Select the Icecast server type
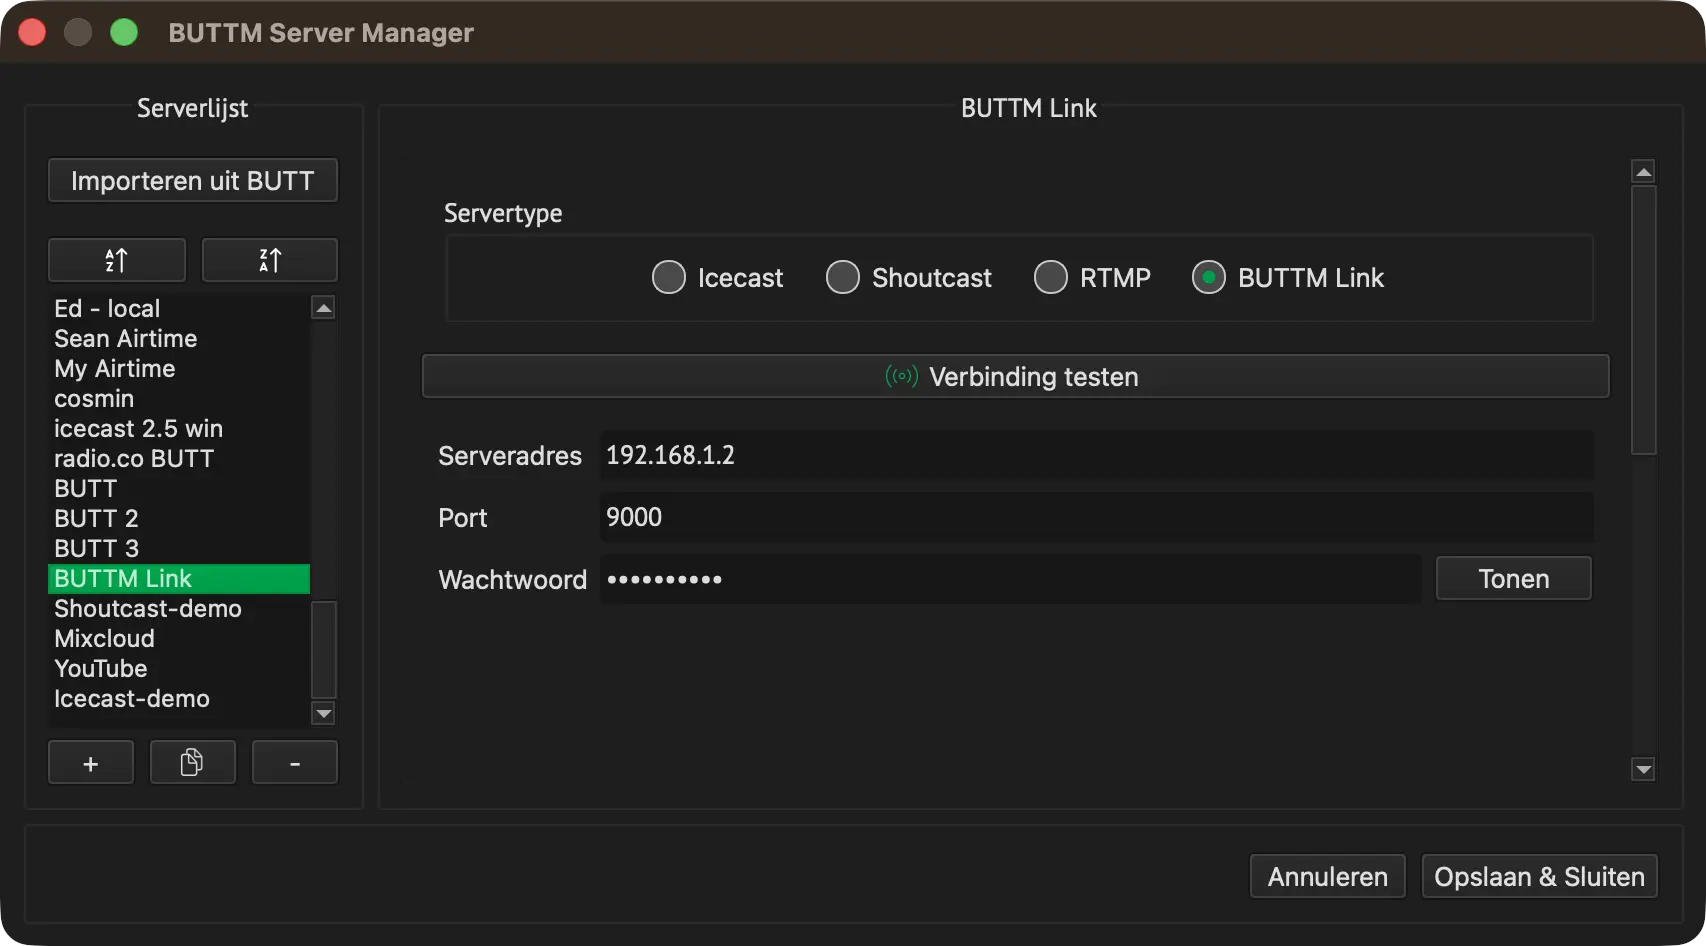Viewport: 1706px width, 946px height. tap(668, 277)
